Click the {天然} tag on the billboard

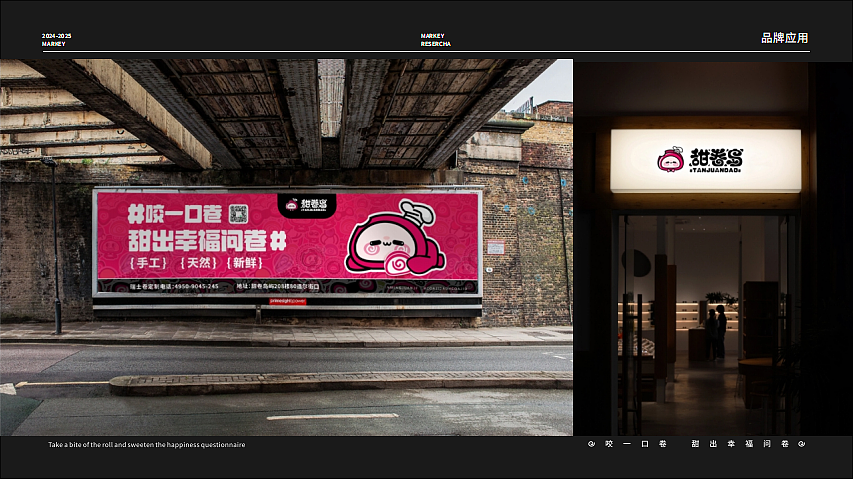199,263
